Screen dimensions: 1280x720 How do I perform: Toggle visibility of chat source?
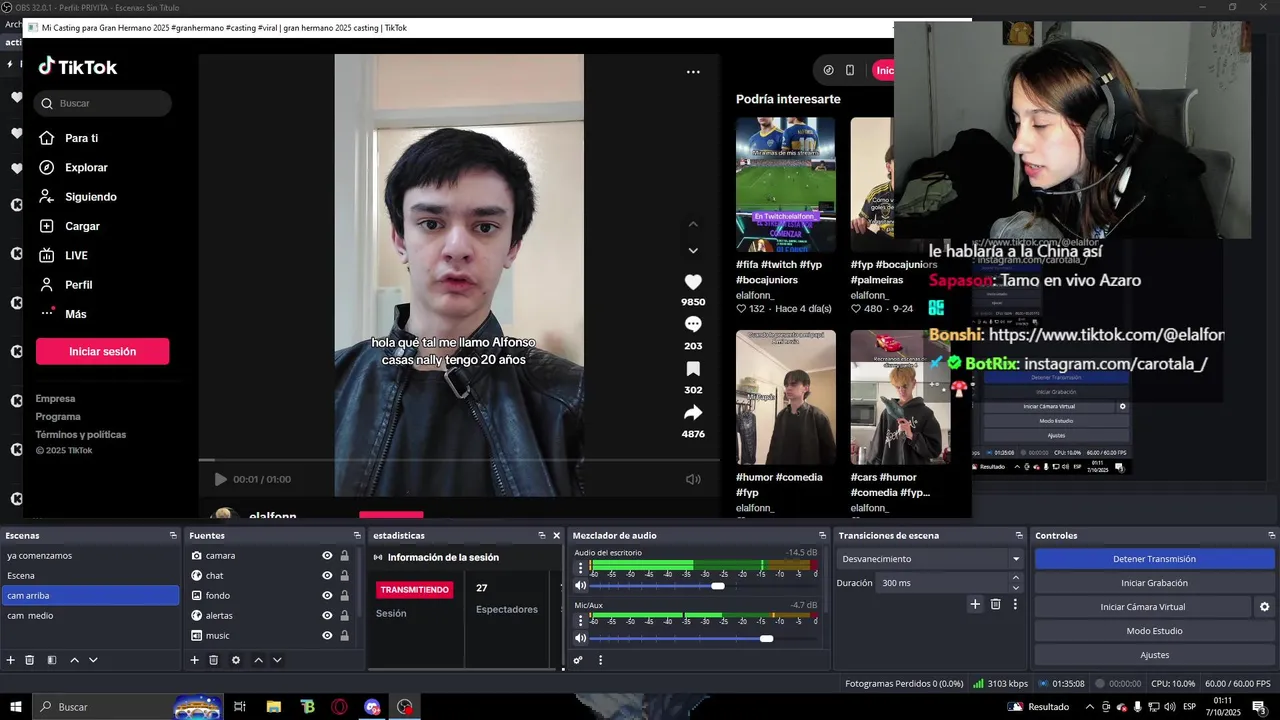click(327, 576)
